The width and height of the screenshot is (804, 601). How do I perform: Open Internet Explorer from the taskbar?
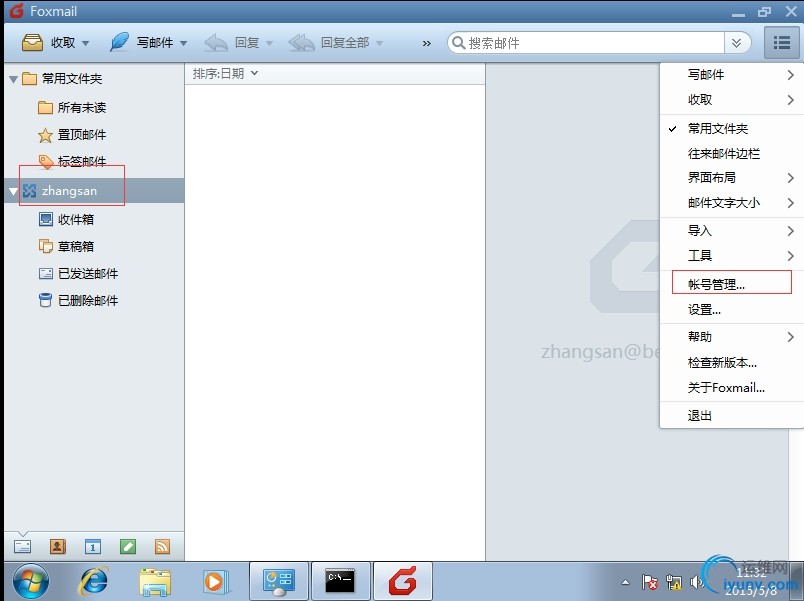click(93, 582)
